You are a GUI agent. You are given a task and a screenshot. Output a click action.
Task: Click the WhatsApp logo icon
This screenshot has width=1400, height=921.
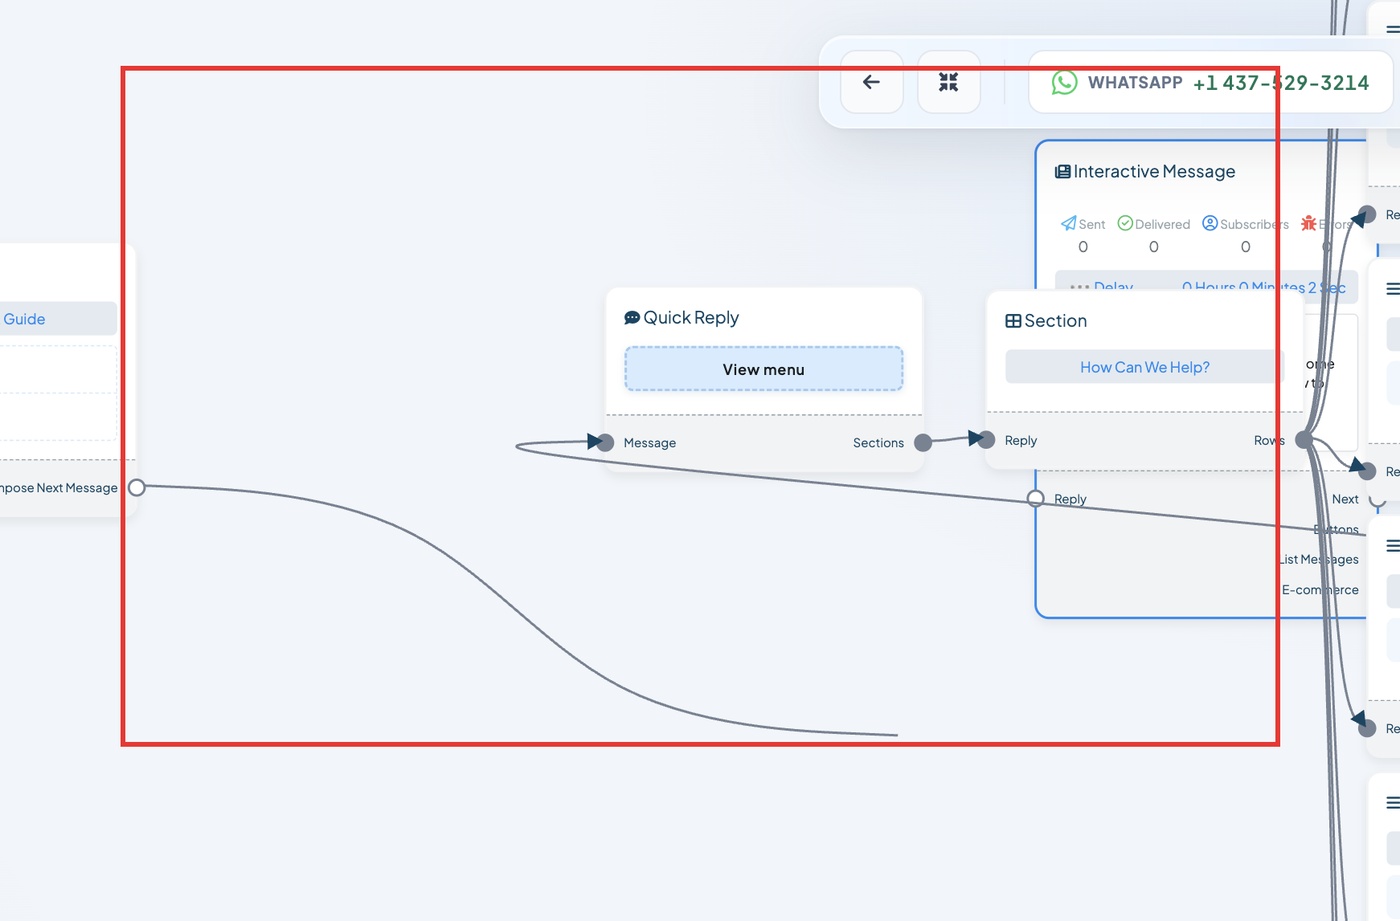click(x=1064, y=82)
